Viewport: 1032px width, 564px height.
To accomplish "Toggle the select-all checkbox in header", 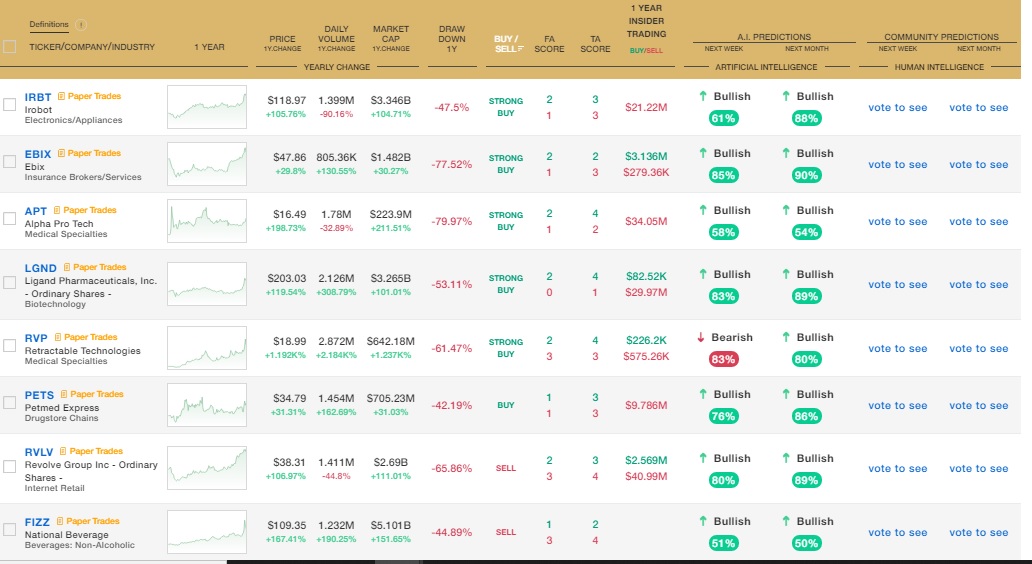I will click(10, 46).
